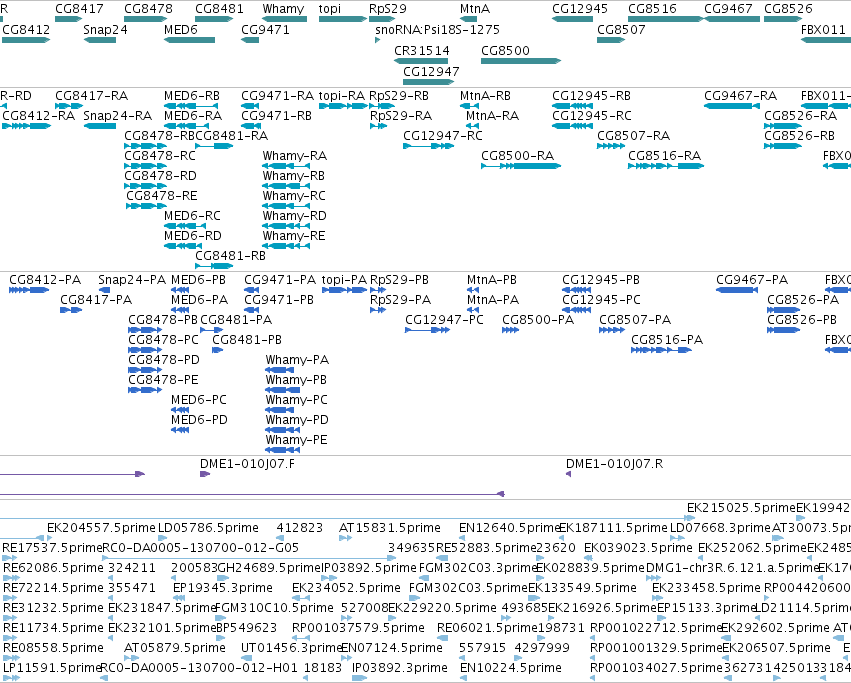Click the CG8500-RA transcript label

click(518, 156)
